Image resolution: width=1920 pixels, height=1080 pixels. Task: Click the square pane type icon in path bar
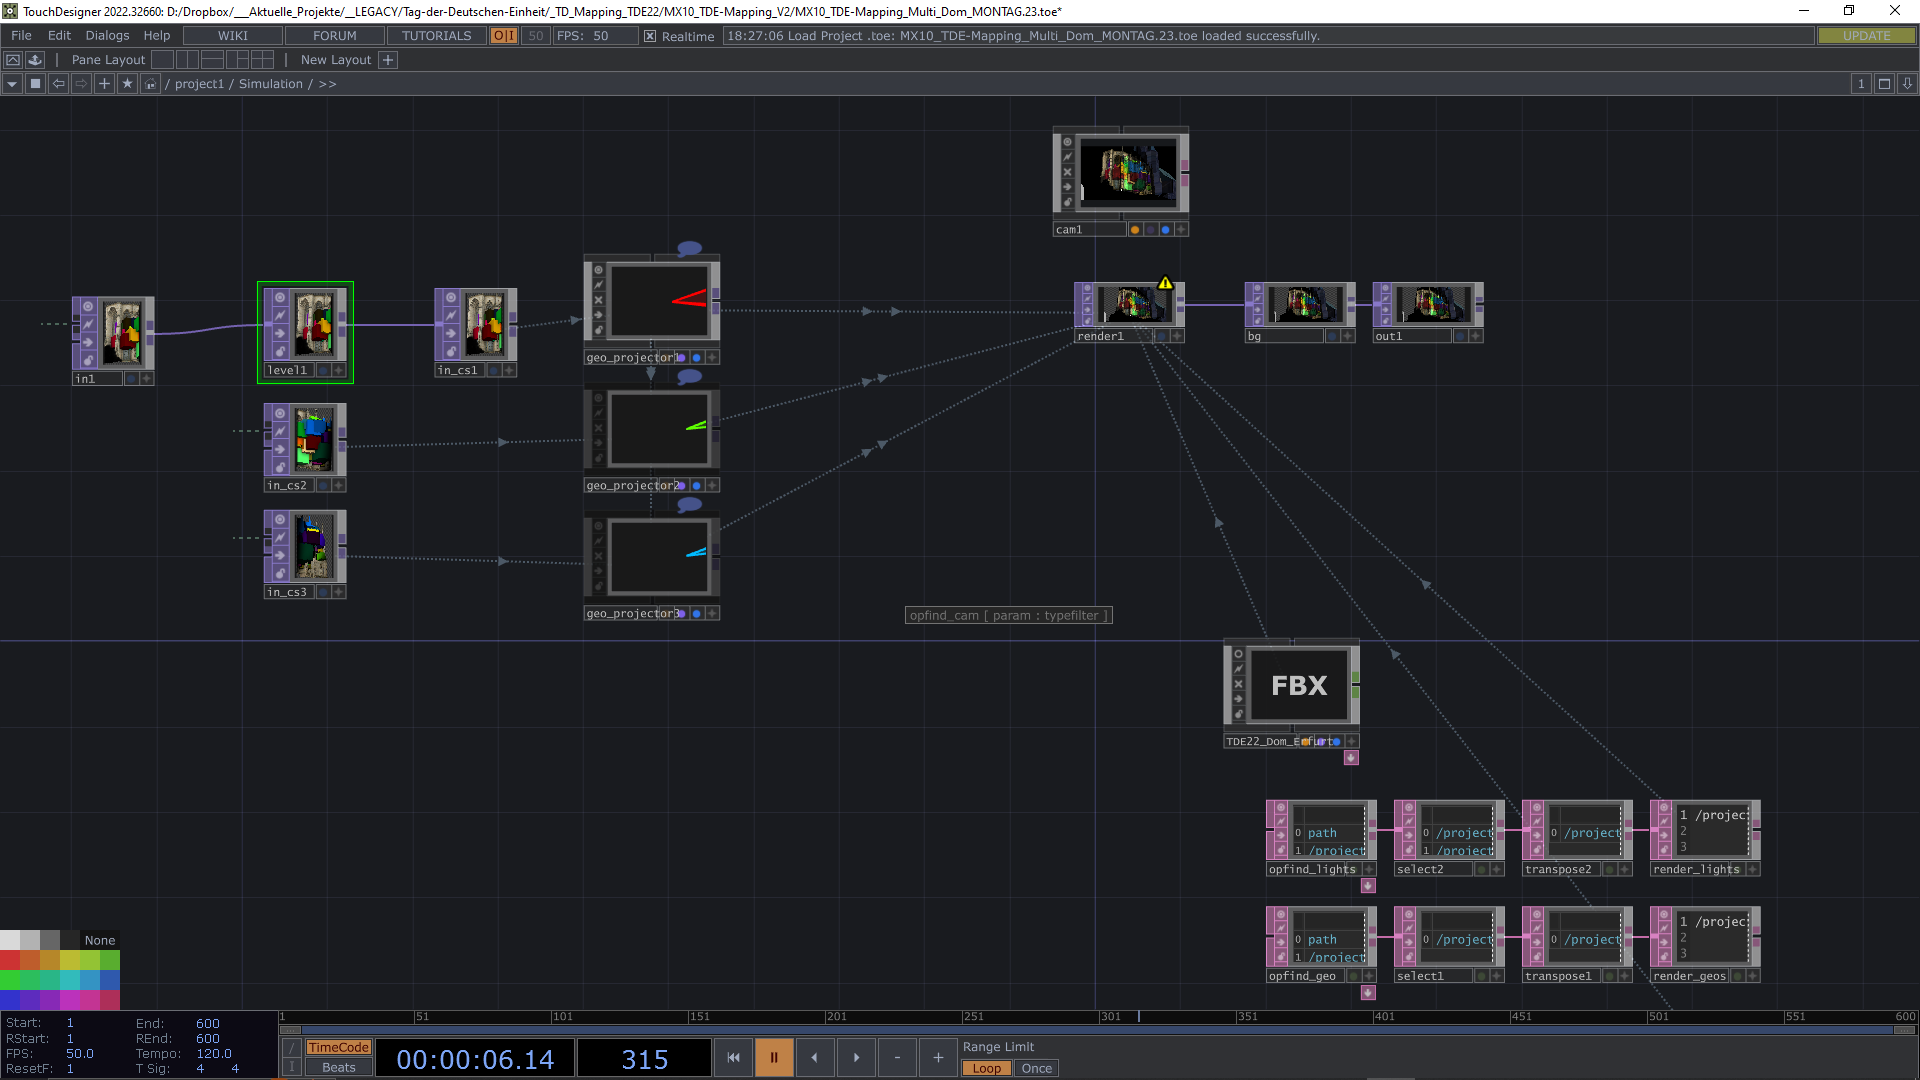click(x=35, y=84)
